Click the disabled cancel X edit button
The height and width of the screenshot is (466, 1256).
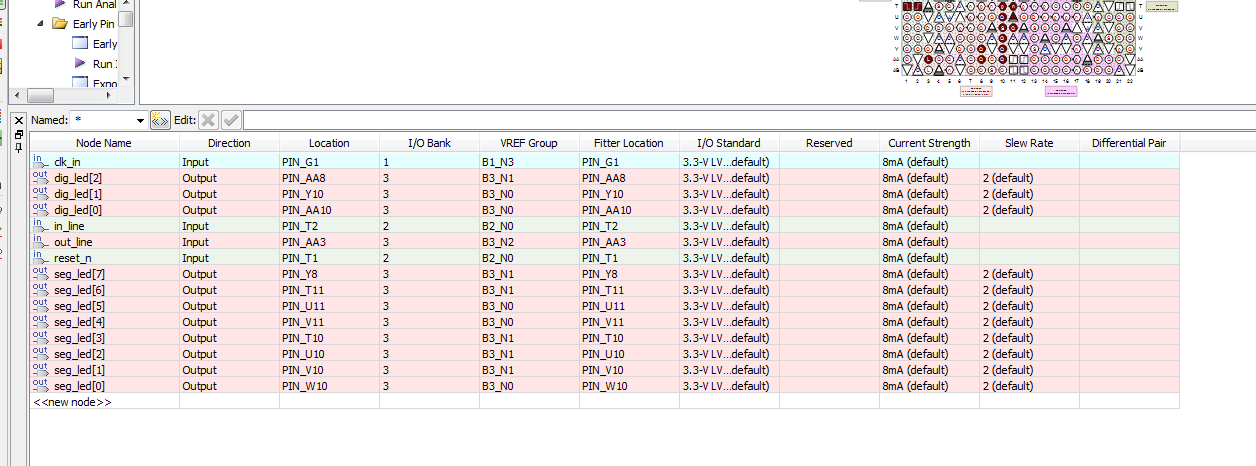[x=208, y=120]
